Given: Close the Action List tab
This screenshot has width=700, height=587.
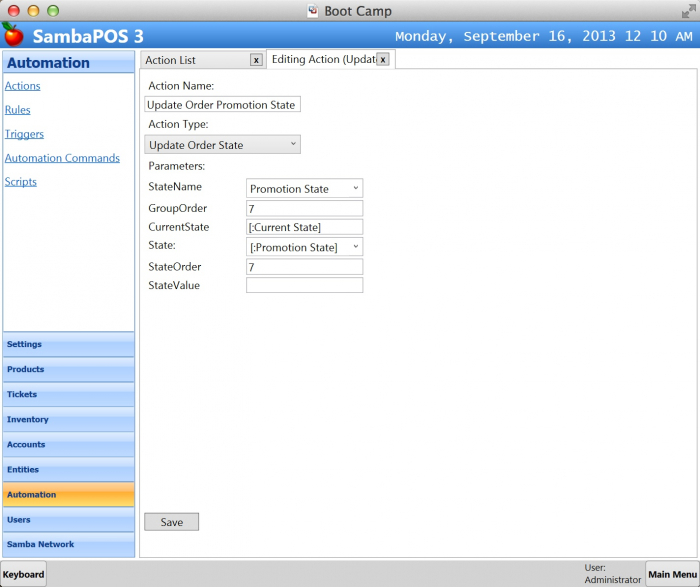Looking at the screenshot, I should tap(256, 60).
